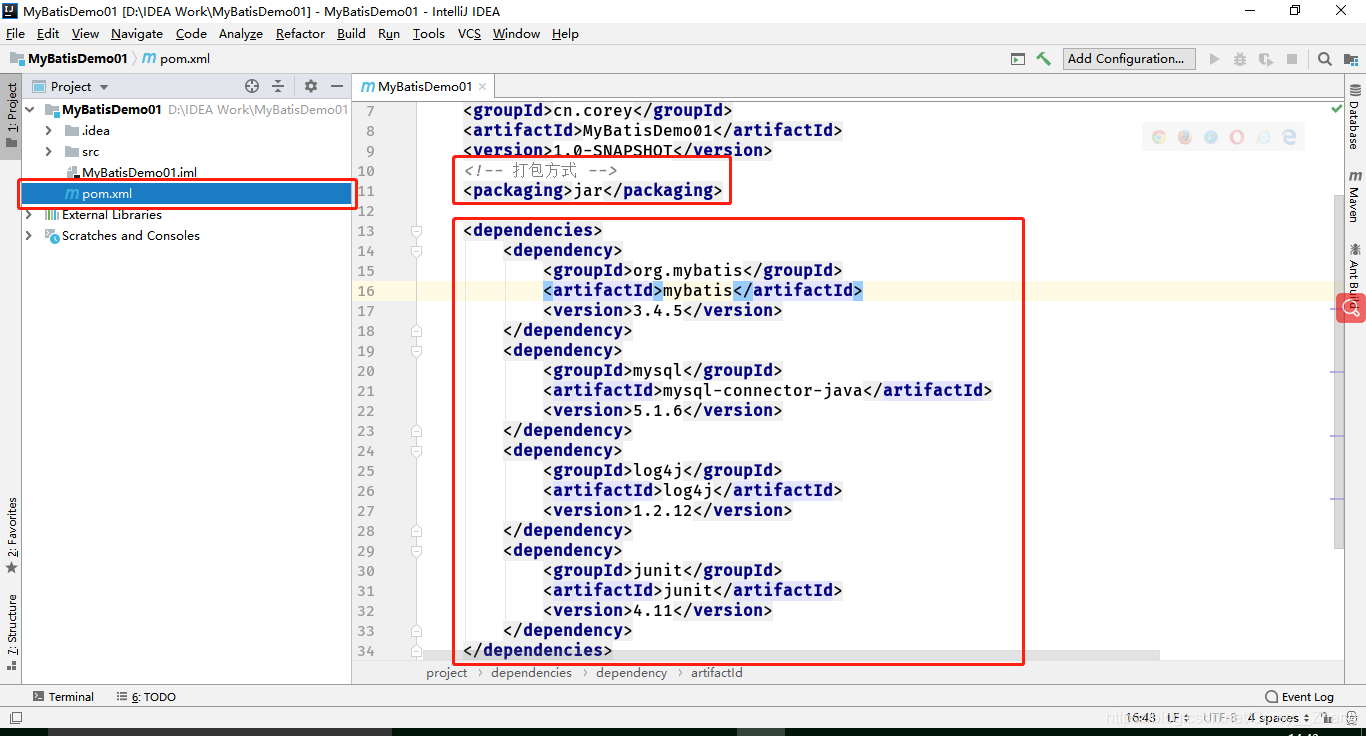Open run anything terminal icon in toolbar
The image size is (1366, 736).
coord(1018,59)
